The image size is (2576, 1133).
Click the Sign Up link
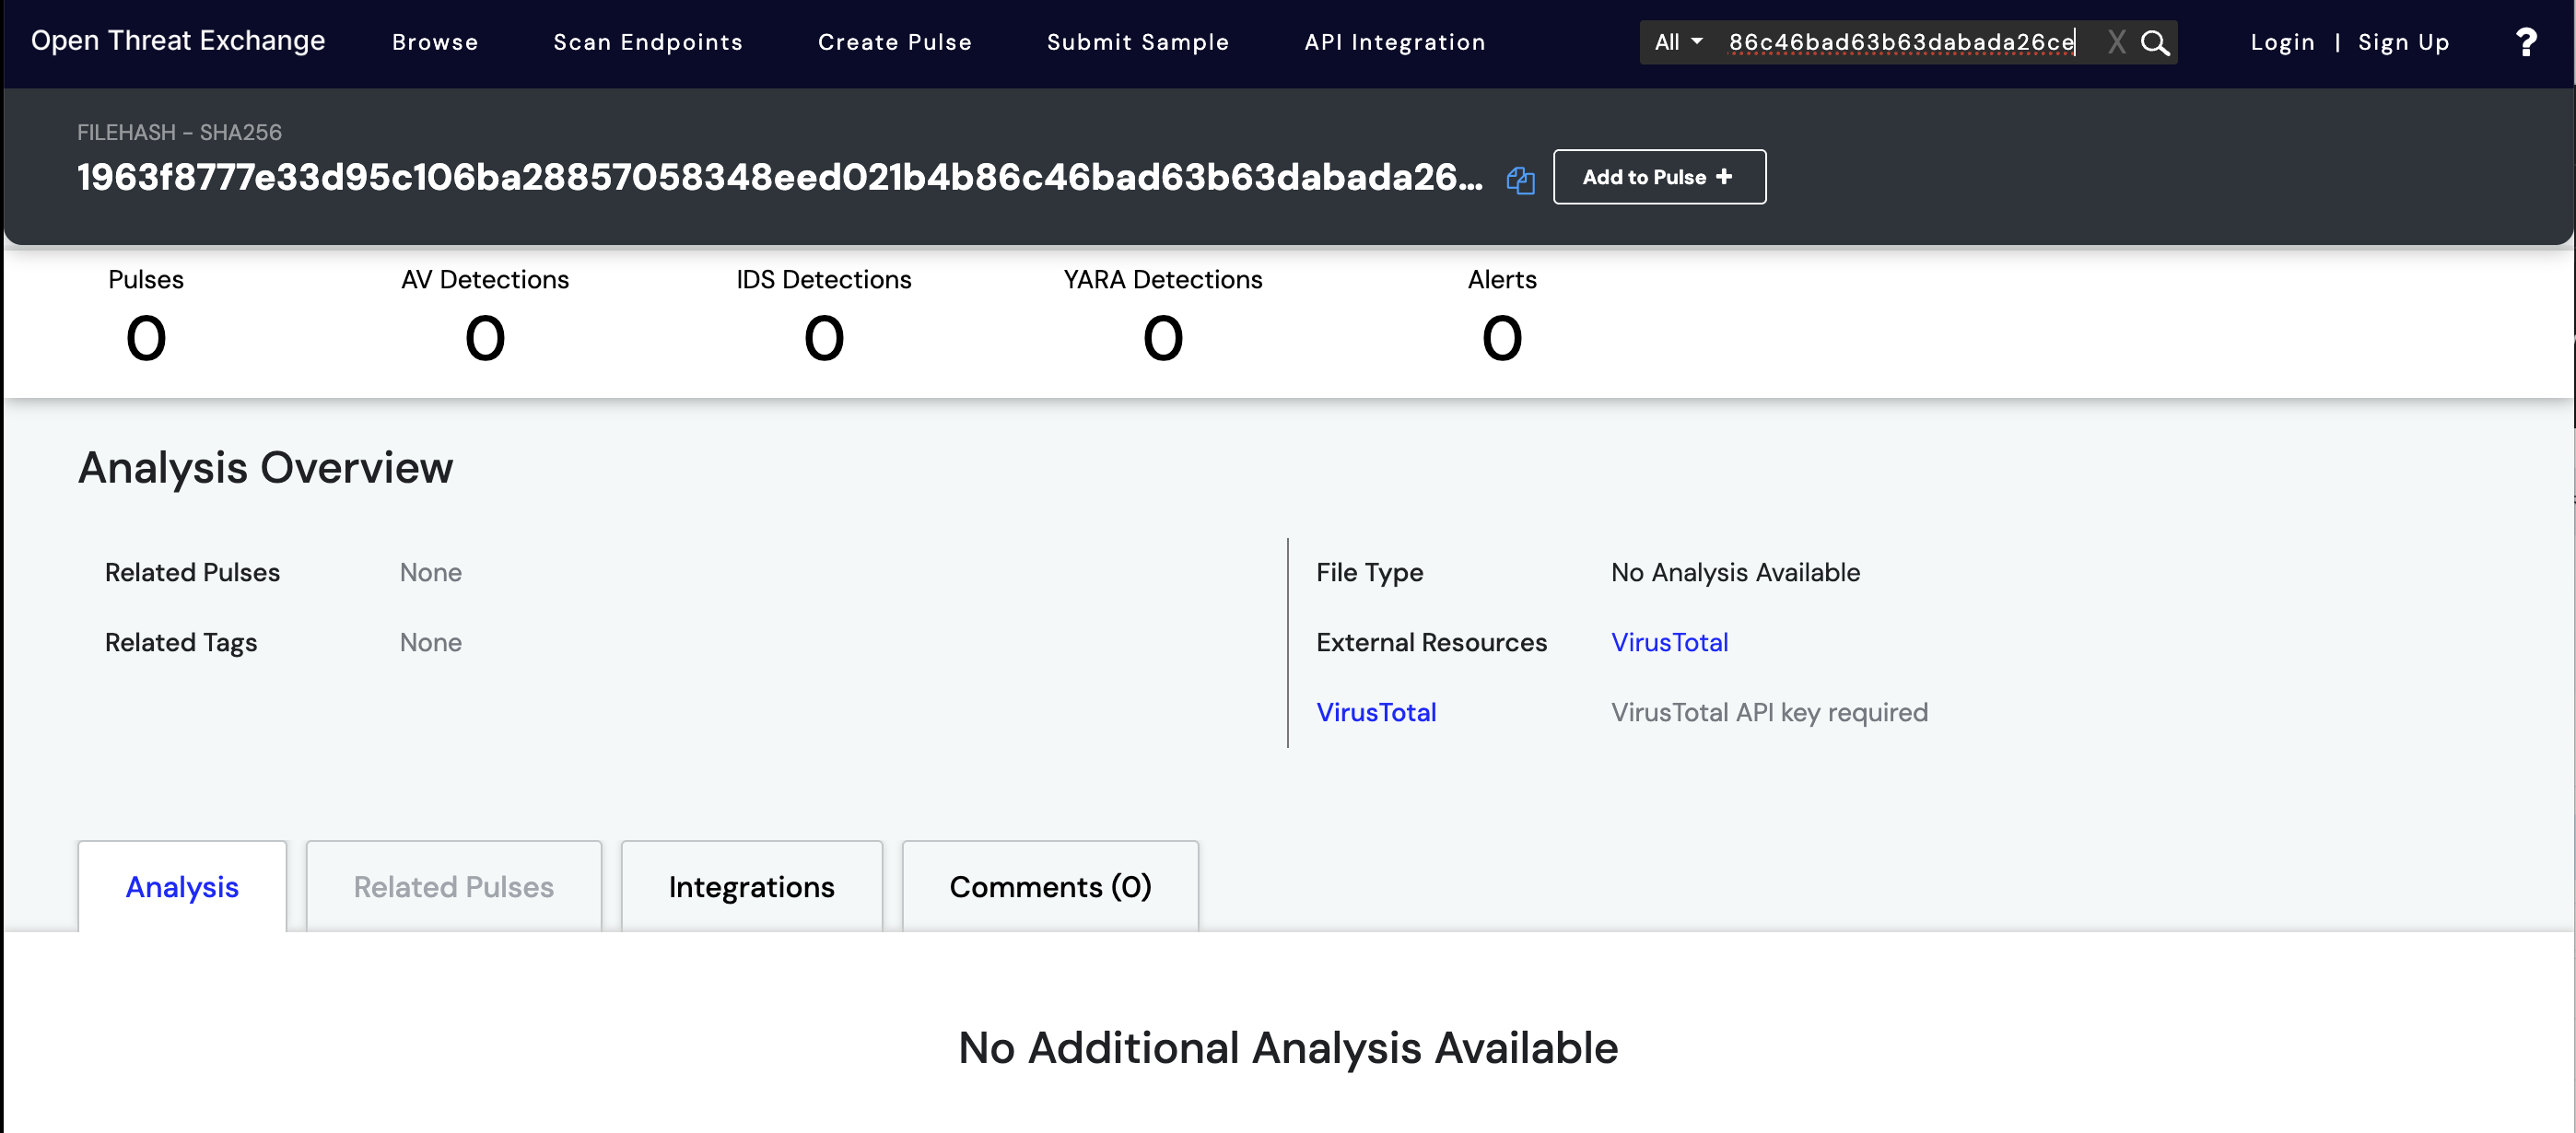pyautogui.click(x=2403, y=42)
